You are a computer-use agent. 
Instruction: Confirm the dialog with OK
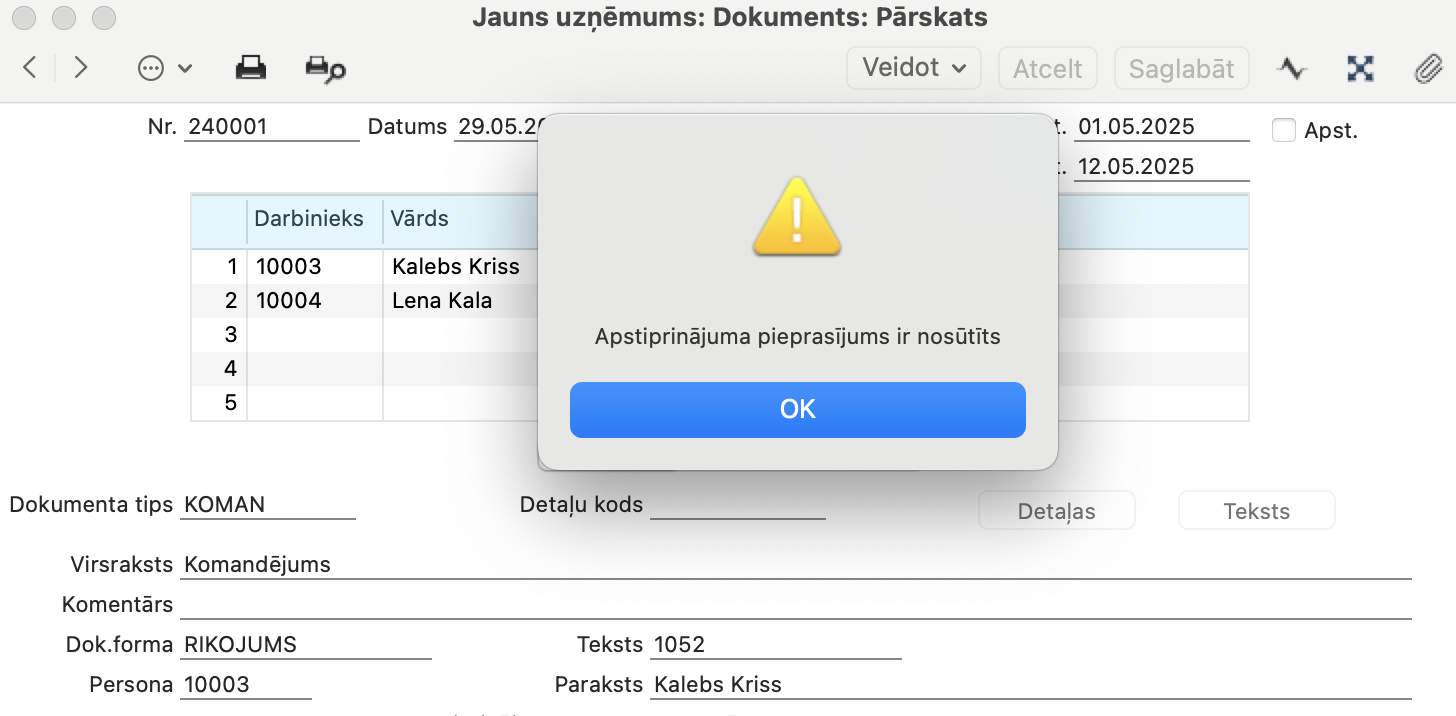(x=798, y=409)
